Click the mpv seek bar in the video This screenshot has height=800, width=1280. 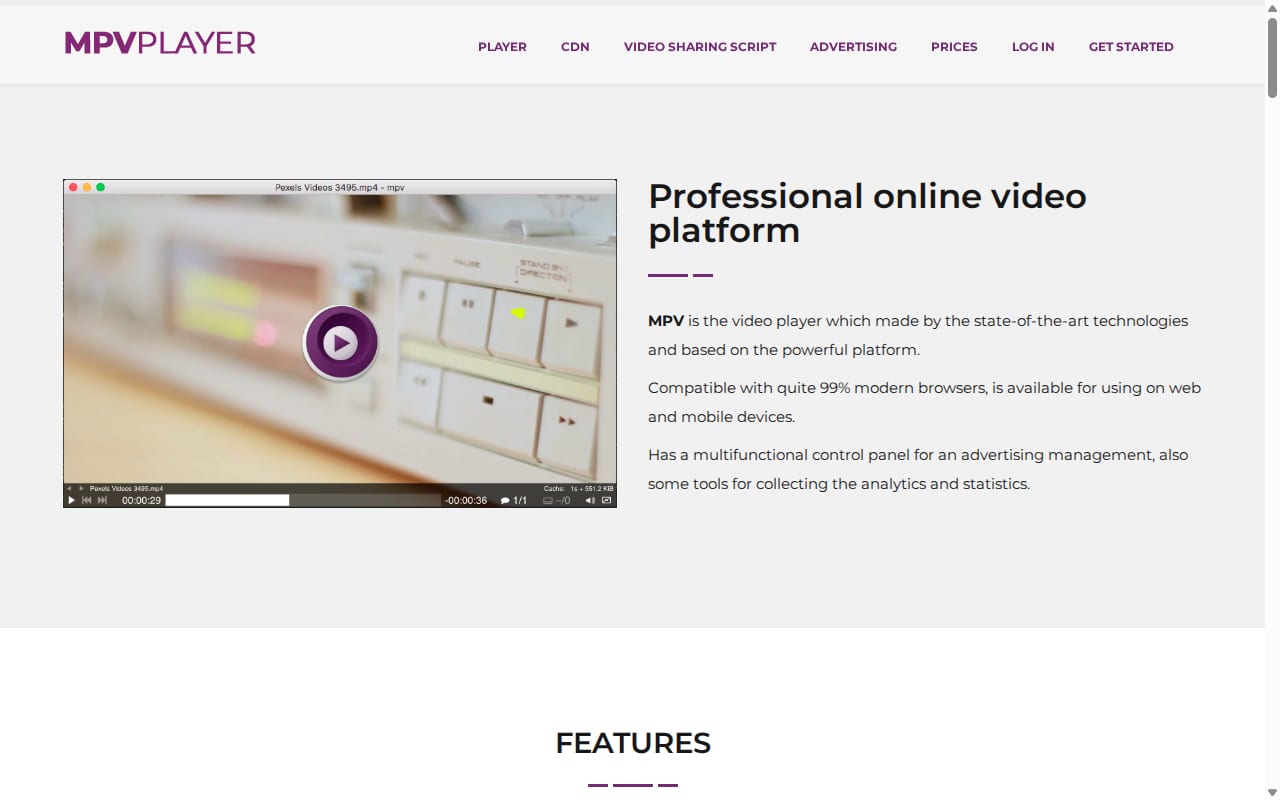(303, 500)
